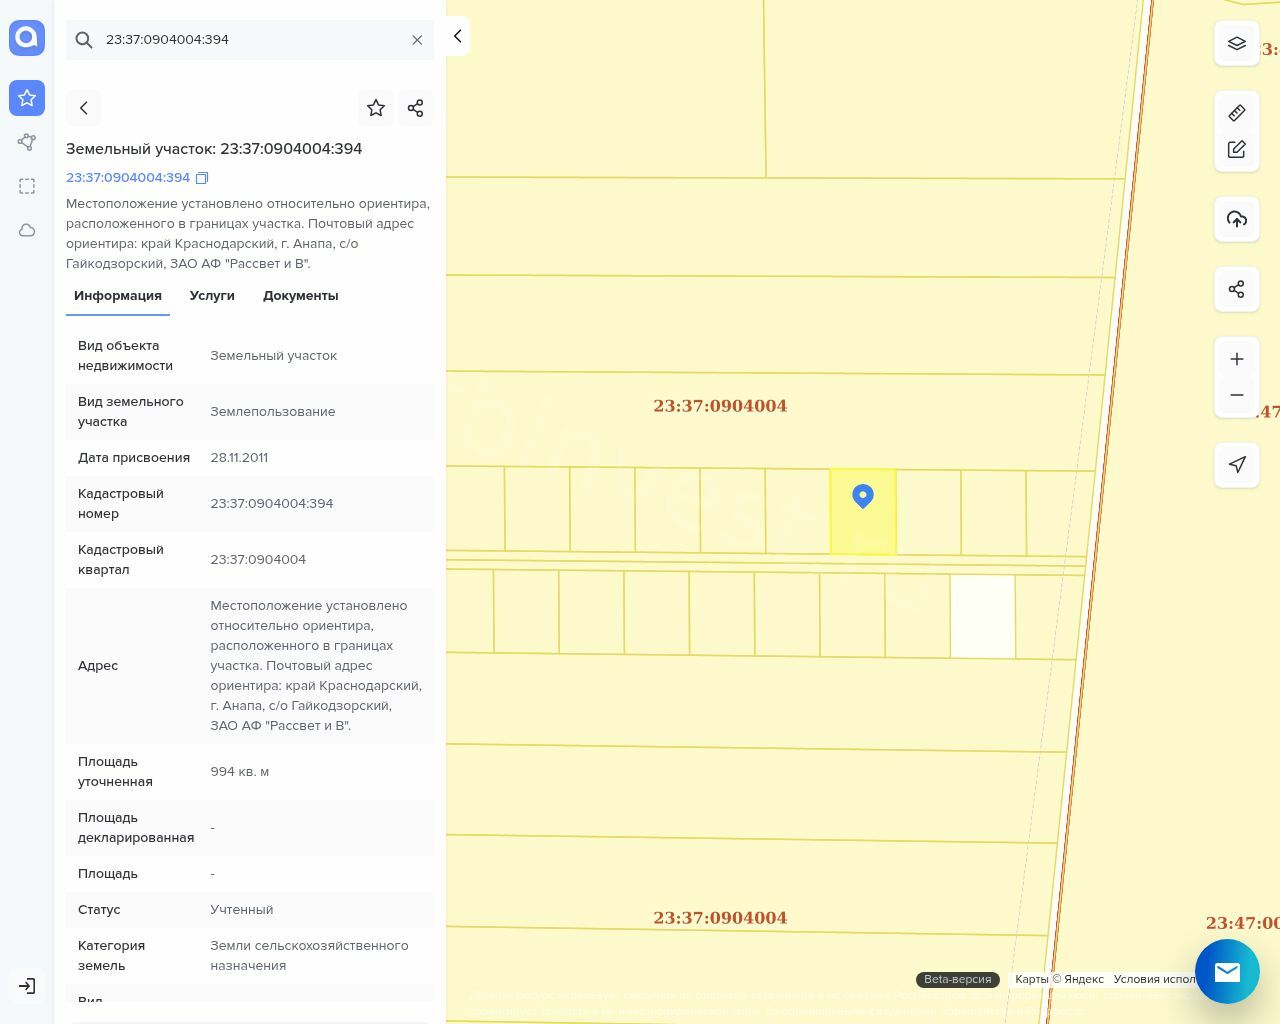The width and height of the screenshot is (1280, 1024).
Task: Click the favorites star in left sidebar
Action: click(x=27, y=98)
